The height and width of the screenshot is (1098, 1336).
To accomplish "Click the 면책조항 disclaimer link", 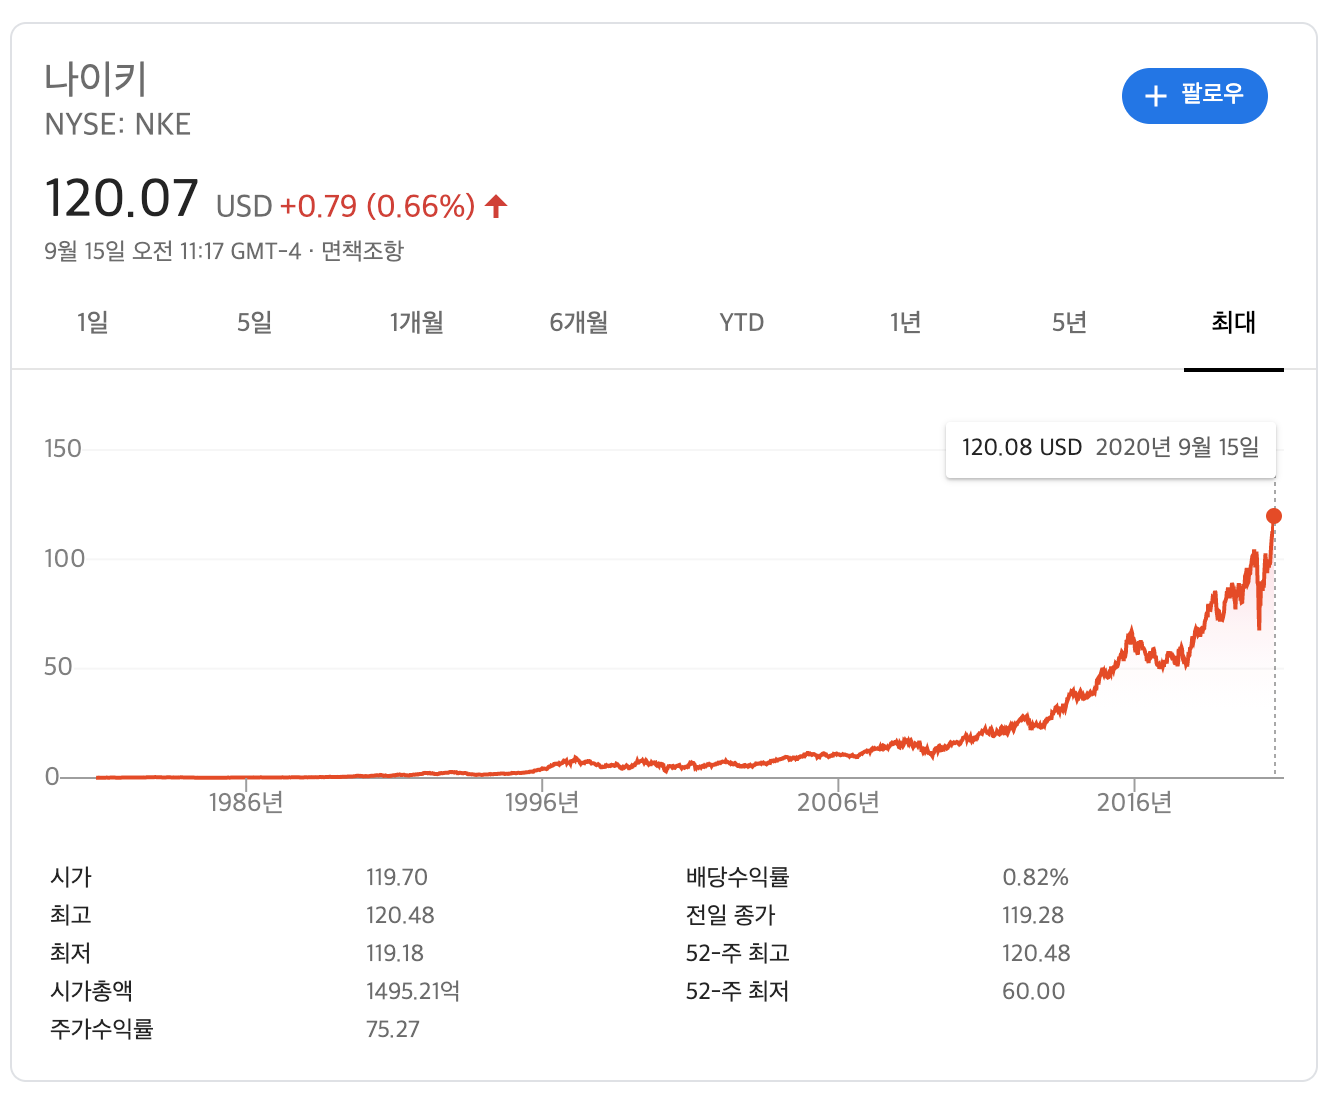I will pos(362,251).
